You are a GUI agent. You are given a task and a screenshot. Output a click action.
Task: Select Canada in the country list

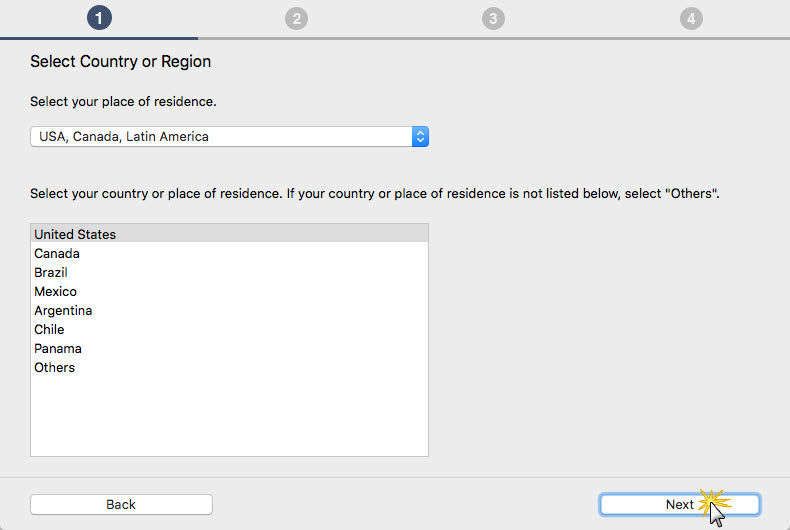(57, 253)
